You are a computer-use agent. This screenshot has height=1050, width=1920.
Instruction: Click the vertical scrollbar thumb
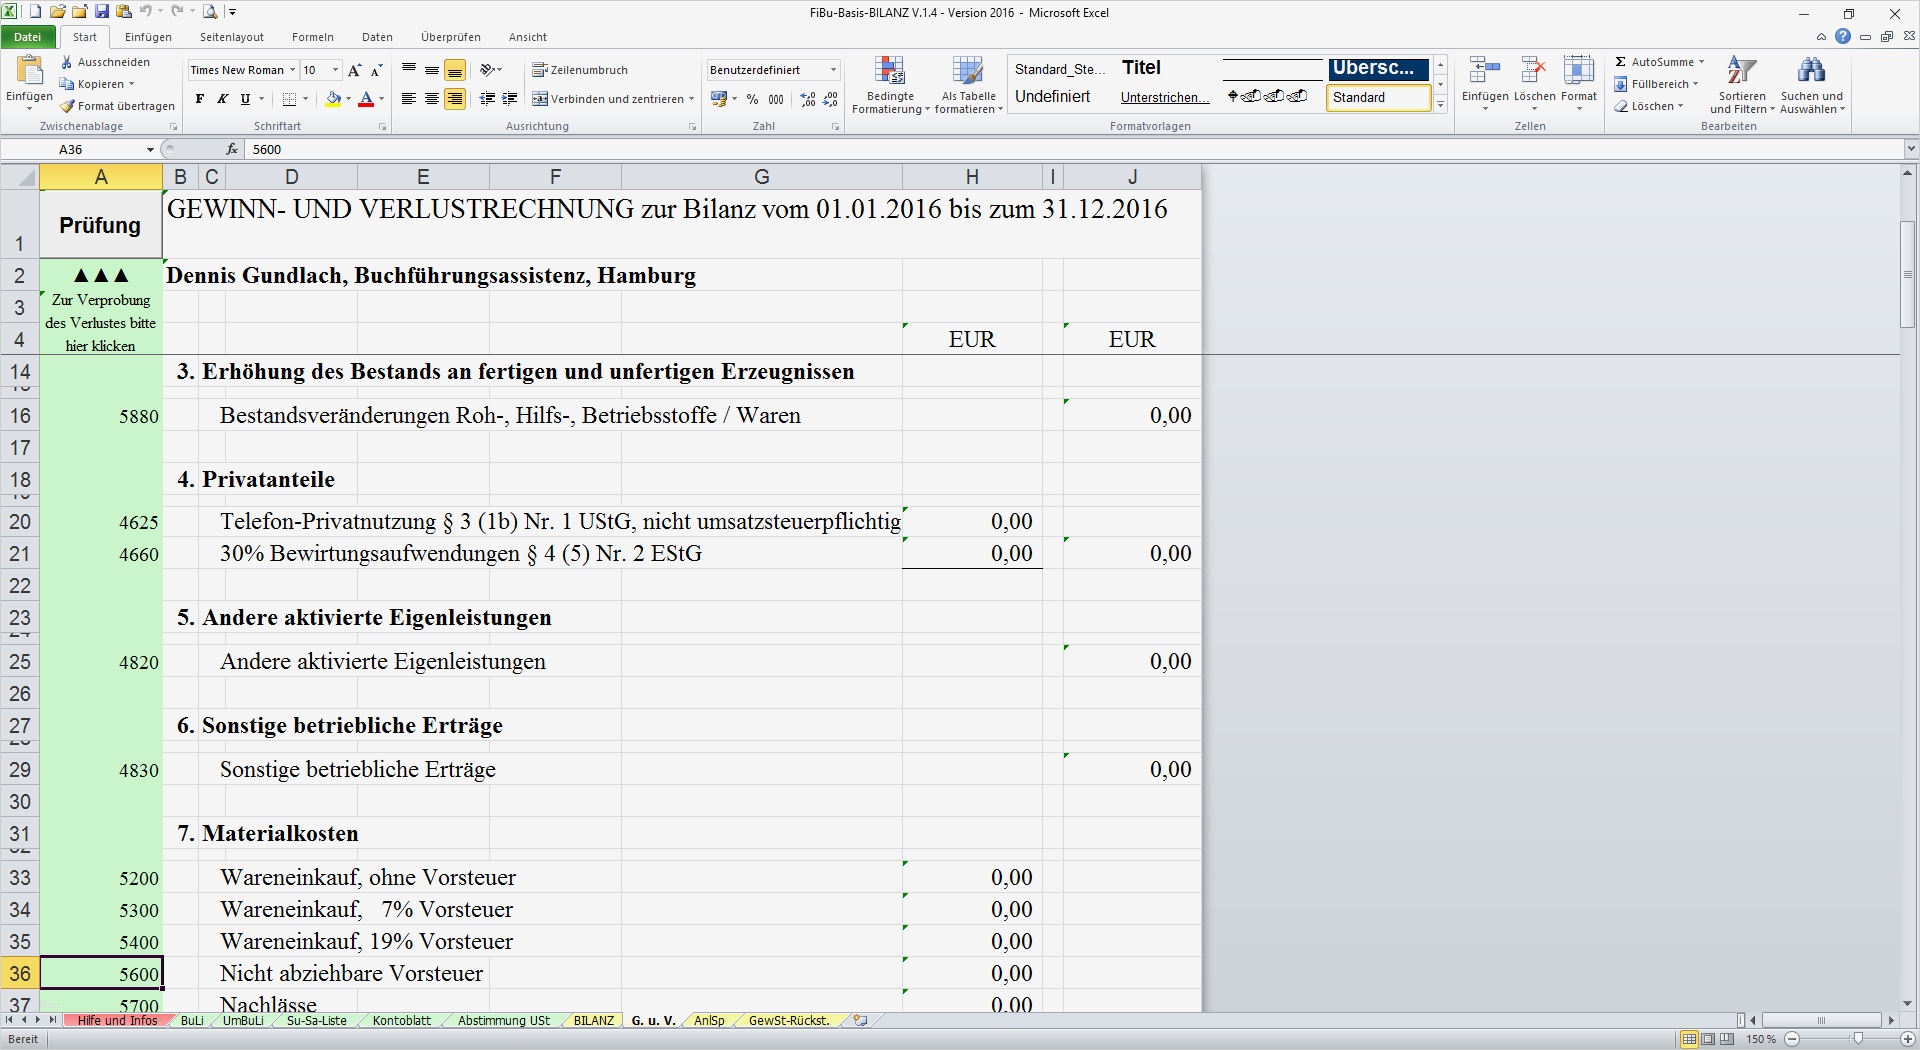pos(1908,275)
